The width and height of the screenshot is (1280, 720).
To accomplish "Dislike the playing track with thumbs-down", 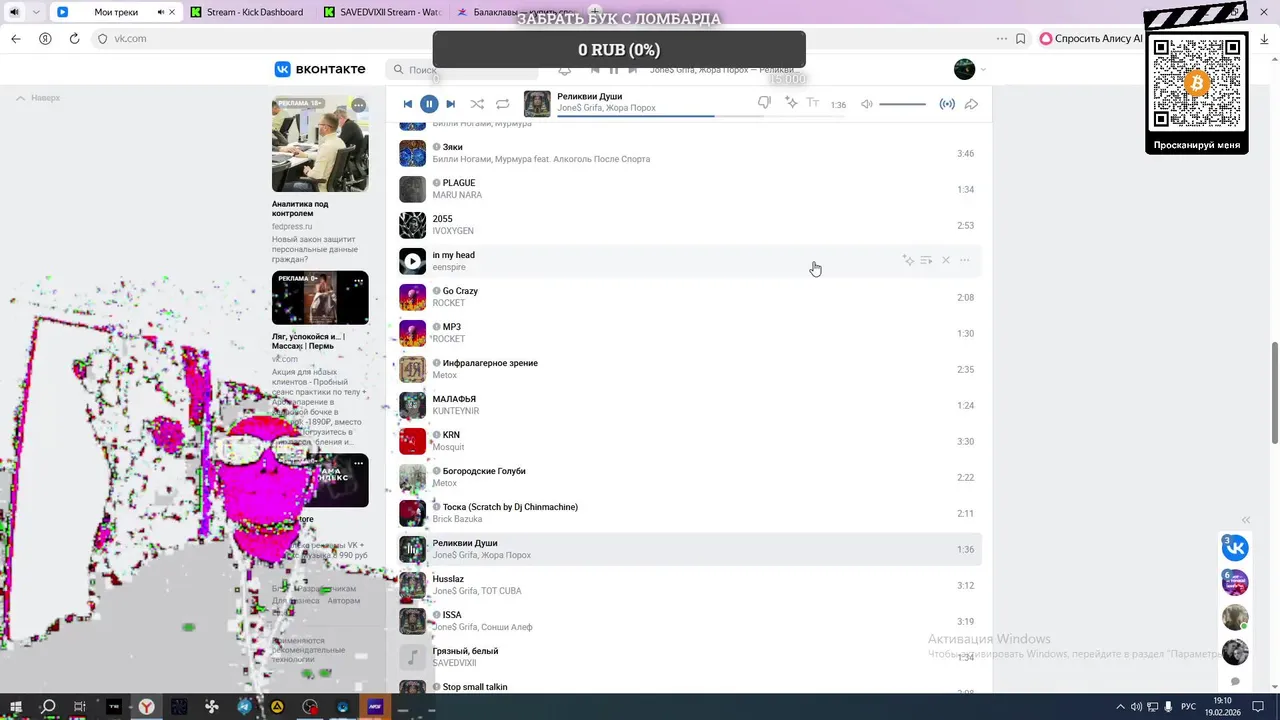I will [x=764, y=103].
